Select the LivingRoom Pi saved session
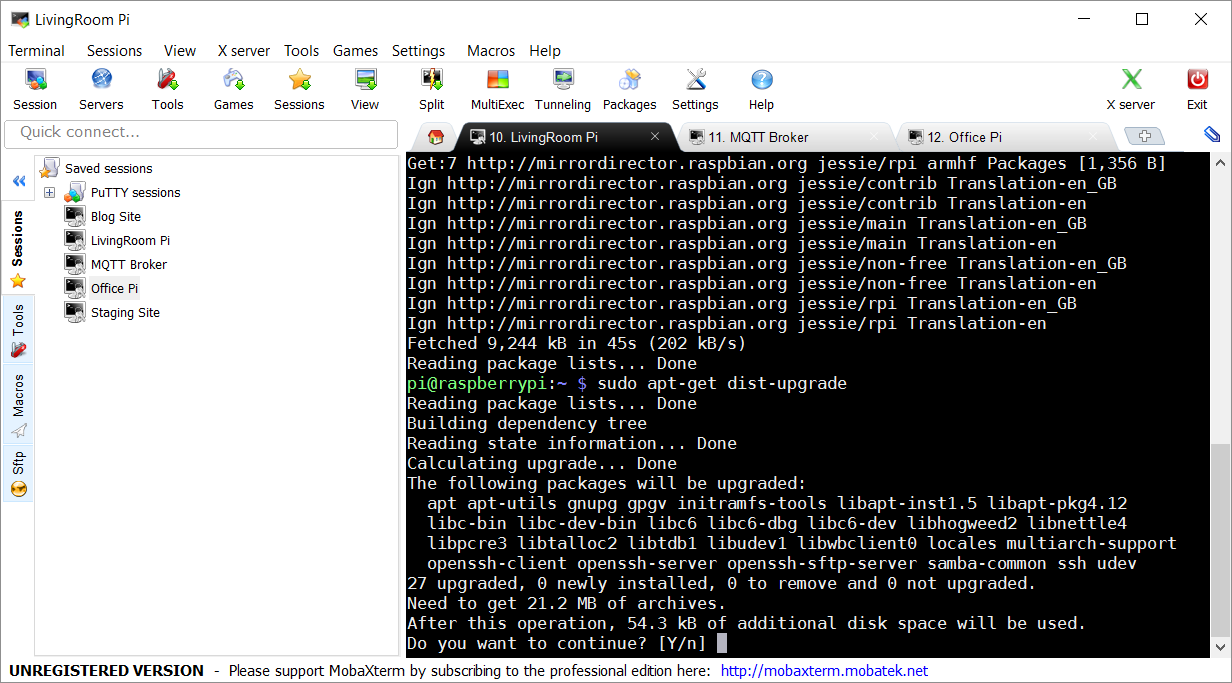This screenshot has width=1232, height=683. (x=117, y=240)
